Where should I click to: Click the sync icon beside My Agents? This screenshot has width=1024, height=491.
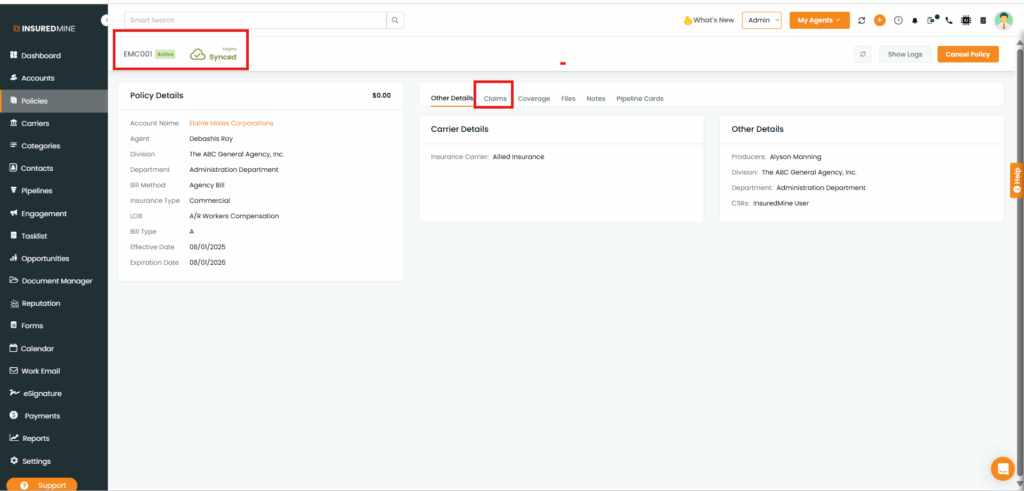(x=862, y=20)
